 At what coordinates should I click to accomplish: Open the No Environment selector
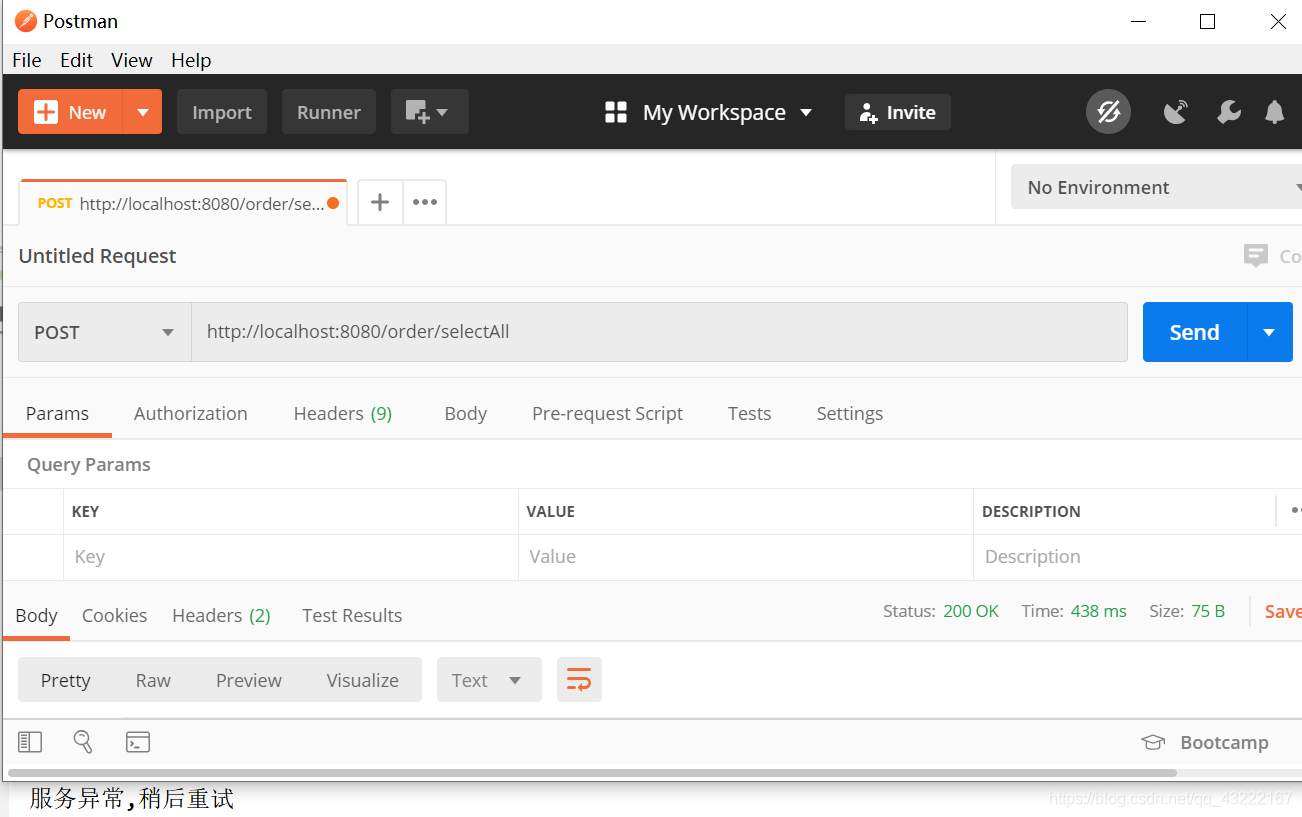pyautogui.click(x=1158, y=187)
